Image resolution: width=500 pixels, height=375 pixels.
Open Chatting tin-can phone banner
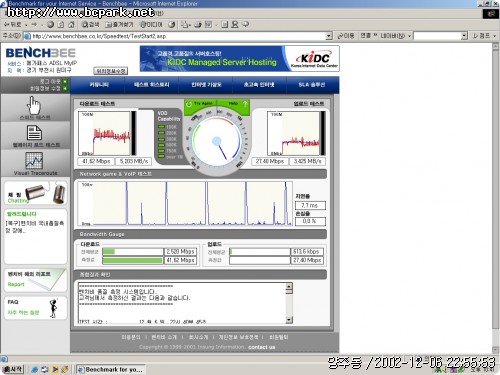point(36,193)
